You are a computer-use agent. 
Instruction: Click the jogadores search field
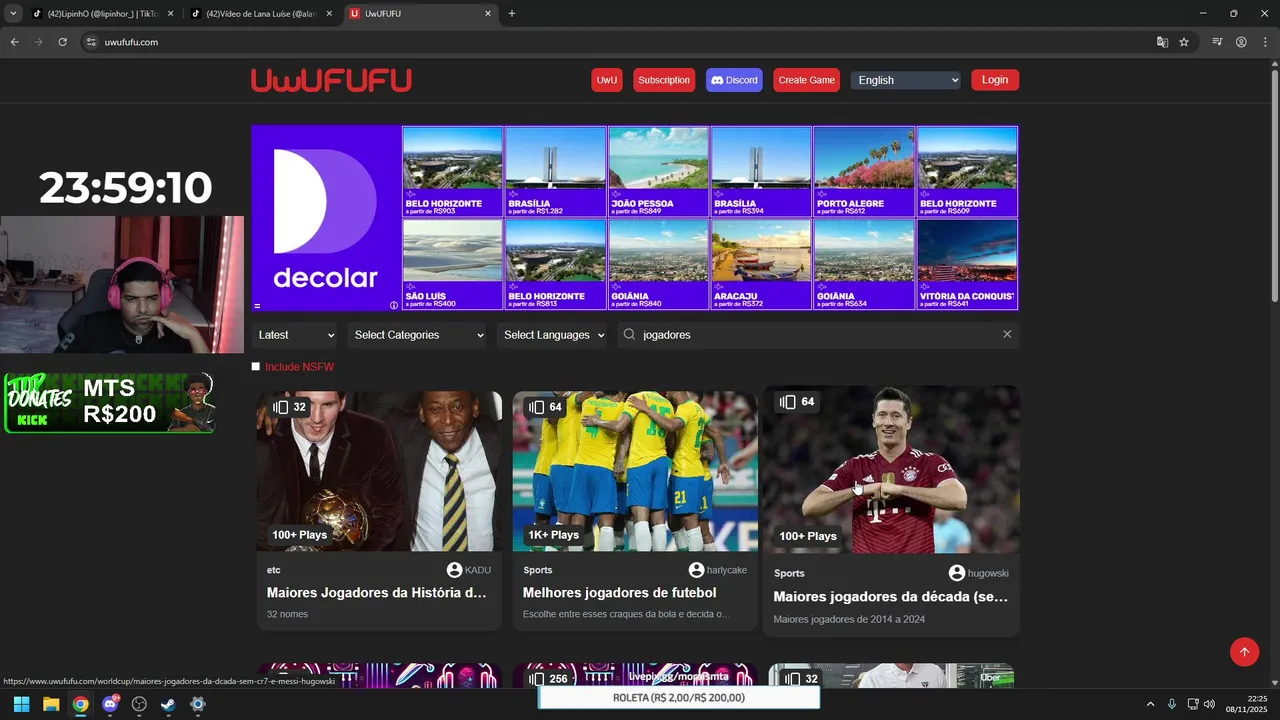[x=818, y=335]
